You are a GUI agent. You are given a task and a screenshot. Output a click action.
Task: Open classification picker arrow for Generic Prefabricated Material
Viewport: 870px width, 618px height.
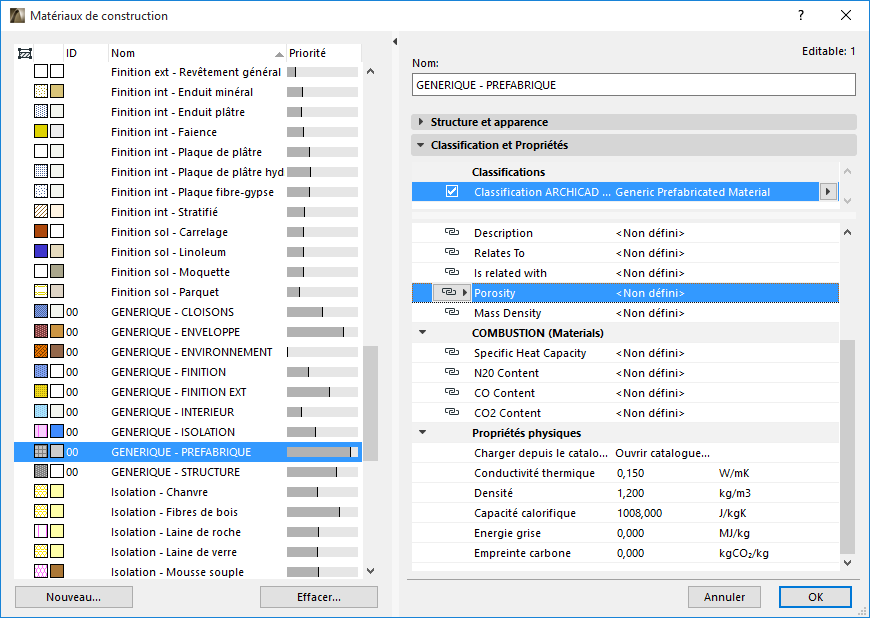click(x=828, y=192)
